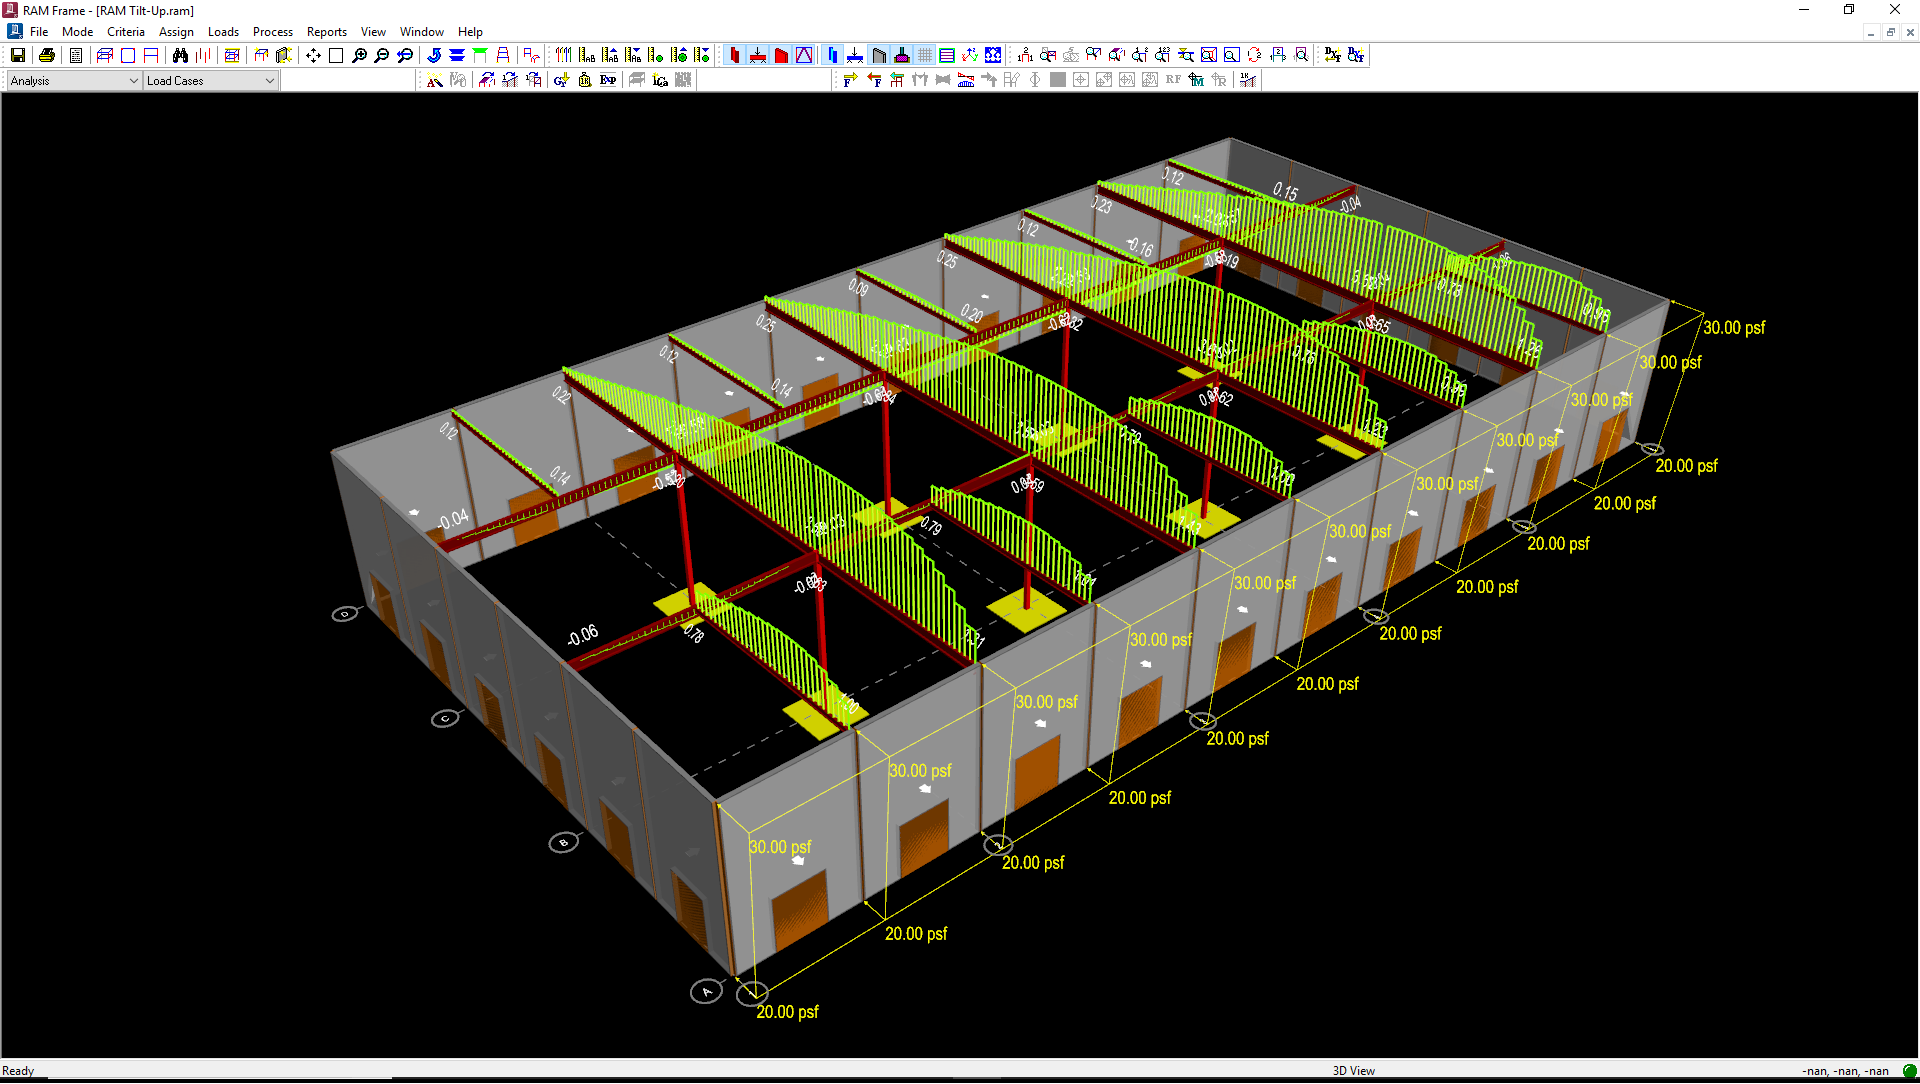
Task: Toggle the red column display button
Action: (735, 55)
